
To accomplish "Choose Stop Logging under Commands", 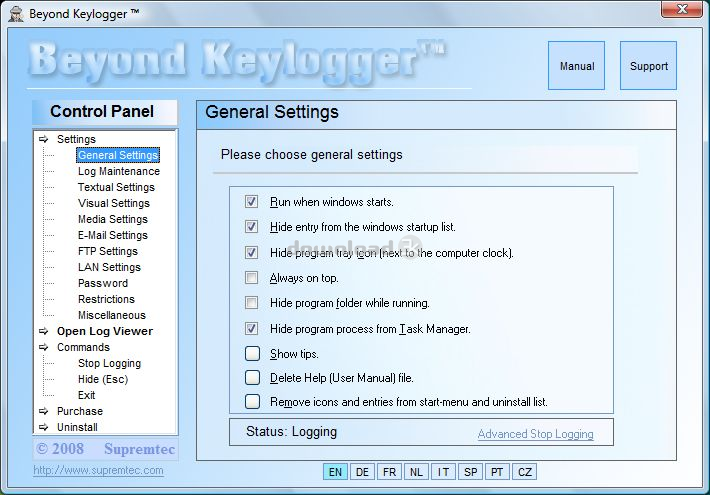I will [x=109, y=363].
